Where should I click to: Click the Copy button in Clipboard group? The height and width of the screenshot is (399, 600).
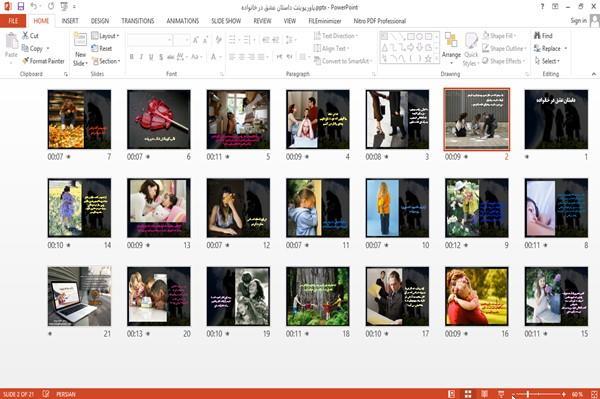(x=33, y=49)
